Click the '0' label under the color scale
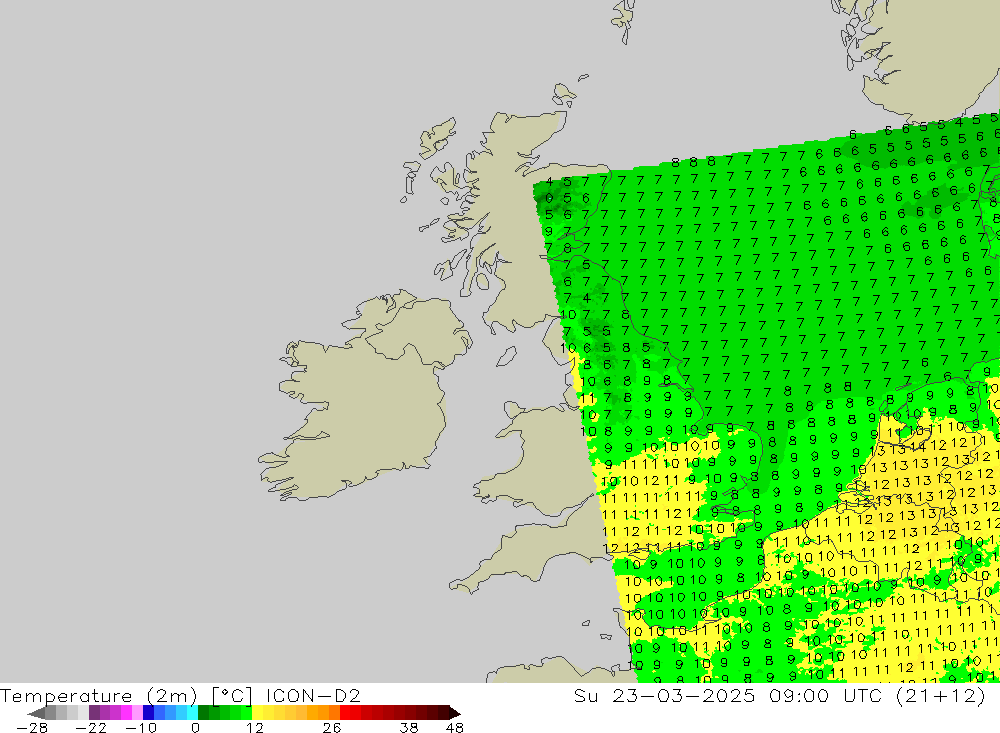Screen dimensions: 1000x733 195,727
